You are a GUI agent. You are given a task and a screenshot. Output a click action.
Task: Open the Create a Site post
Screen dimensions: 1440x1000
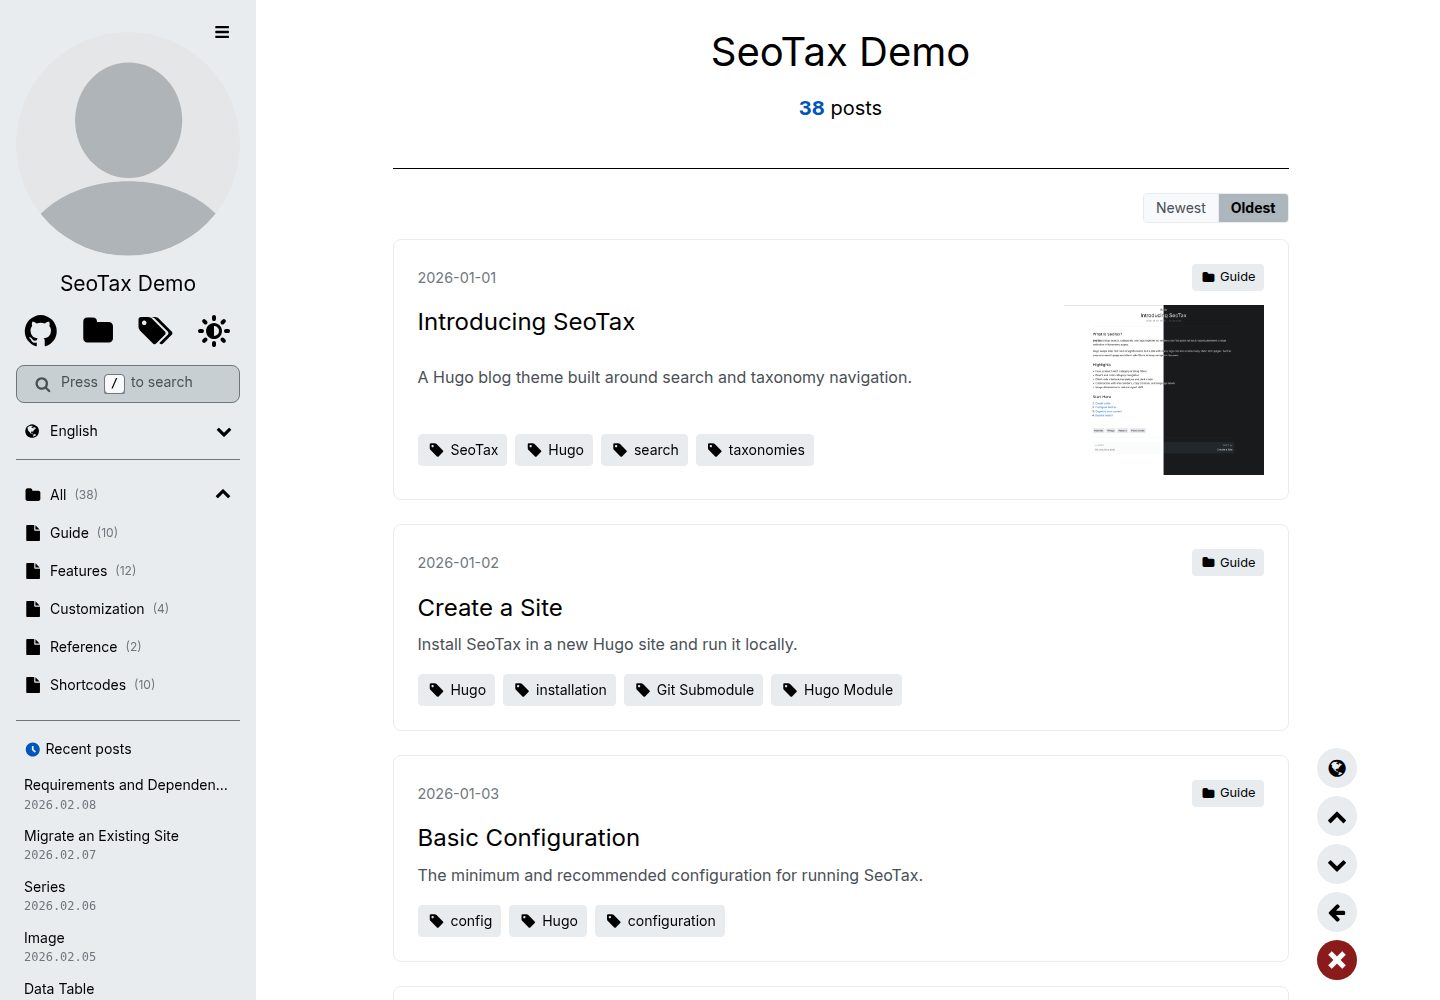click(x=490, y=608)
